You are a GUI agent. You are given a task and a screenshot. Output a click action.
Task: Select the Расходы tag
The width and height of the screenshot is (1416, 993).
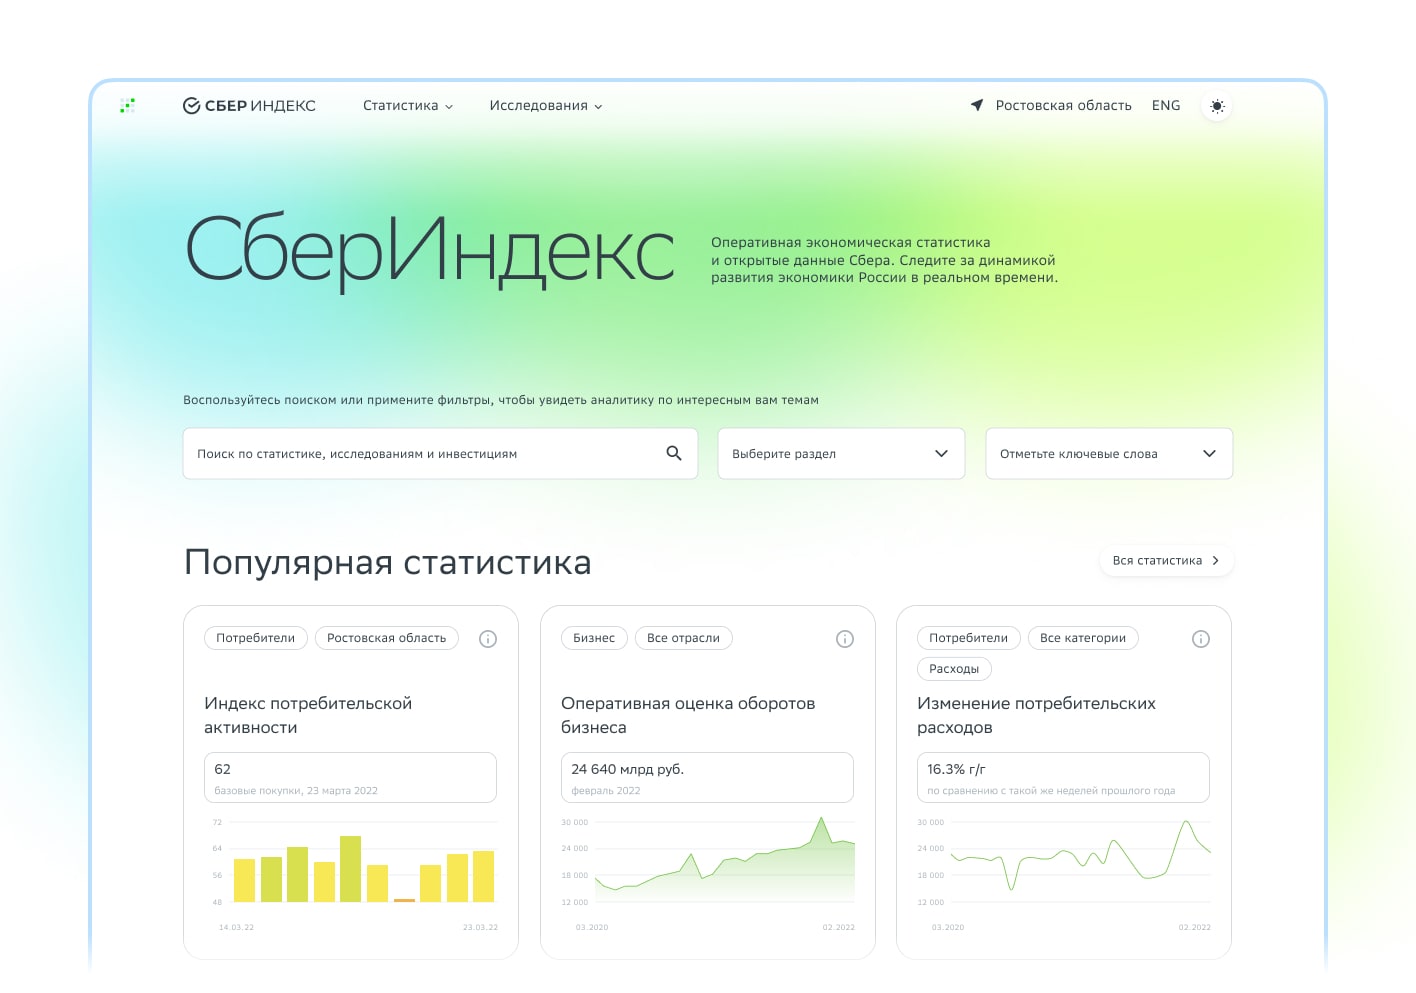[954, 669]
